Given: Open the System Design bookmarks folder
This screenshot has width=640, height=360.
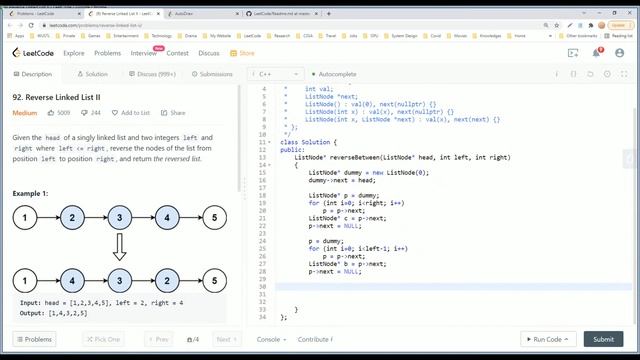Looking at the screenshot, I should pyautogui.click(x=401, y=36).
